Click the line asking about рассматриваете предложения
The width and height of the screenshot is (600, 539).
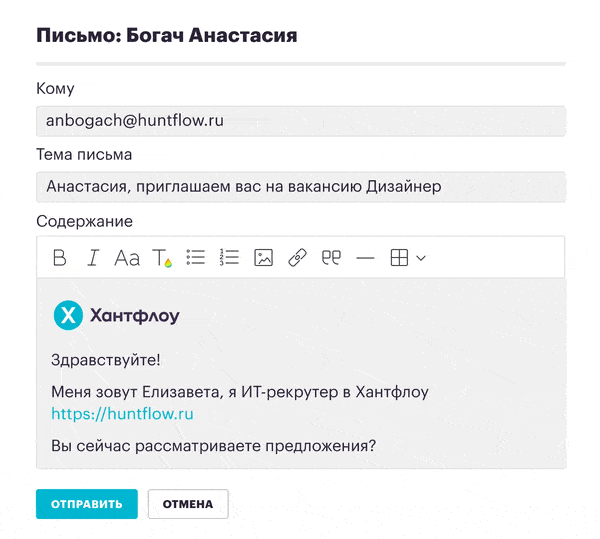[x=213, y=445]
